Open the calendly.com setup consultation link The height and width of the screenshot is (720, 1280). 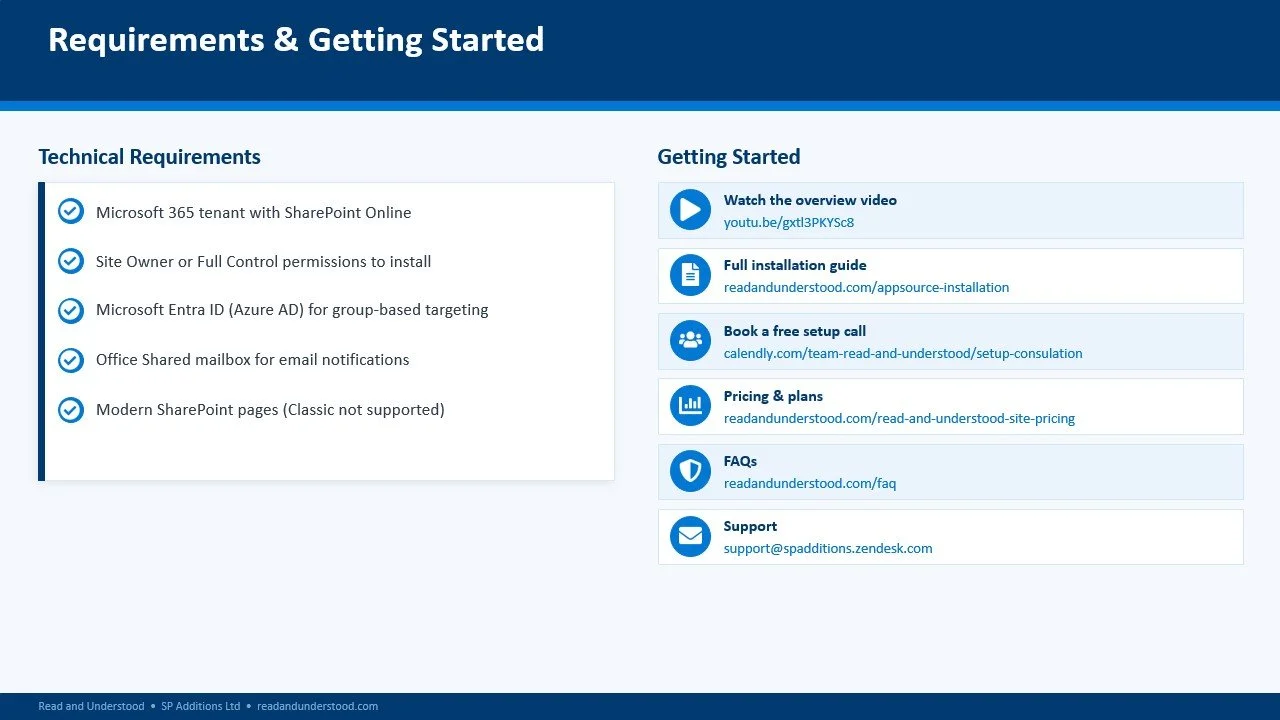click(x=903, y=353)
